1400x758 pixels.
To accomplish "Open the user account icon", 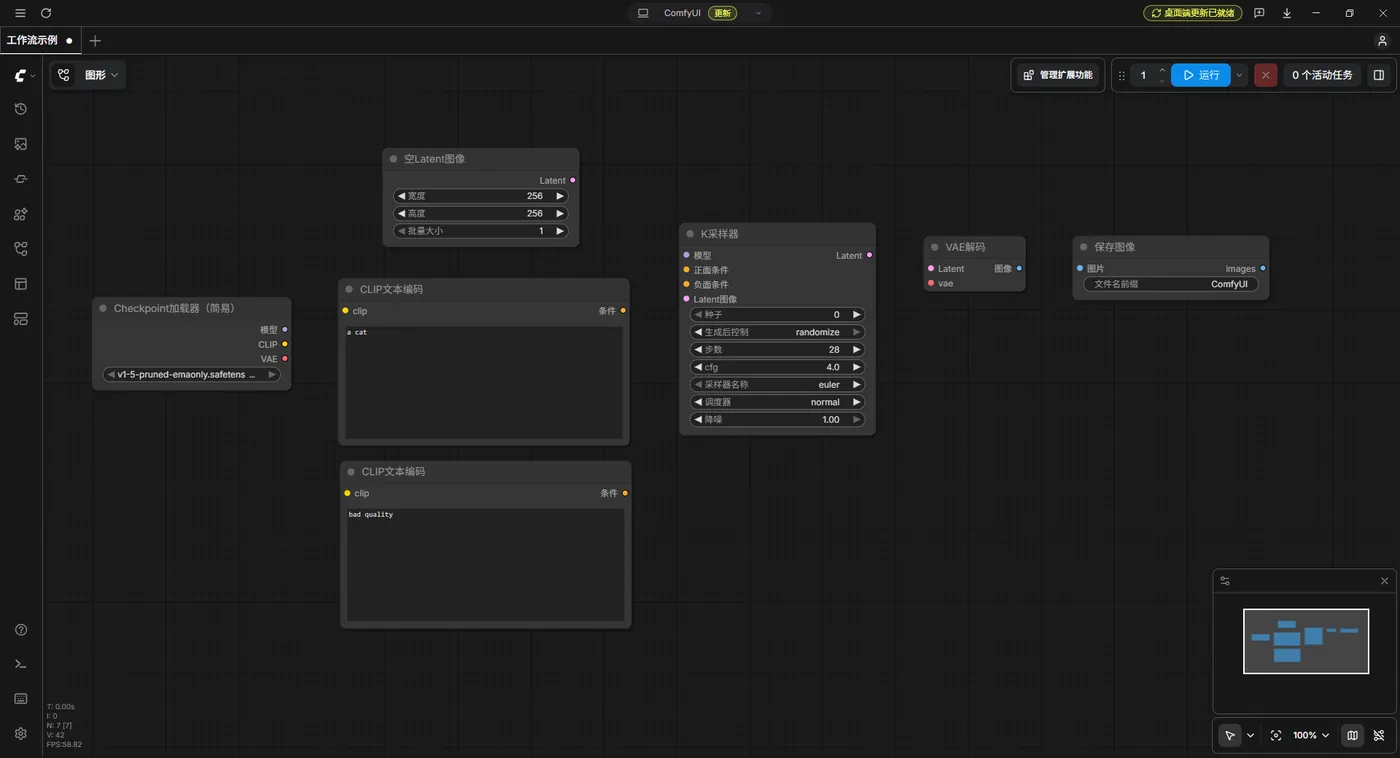I will (1383, 41).
